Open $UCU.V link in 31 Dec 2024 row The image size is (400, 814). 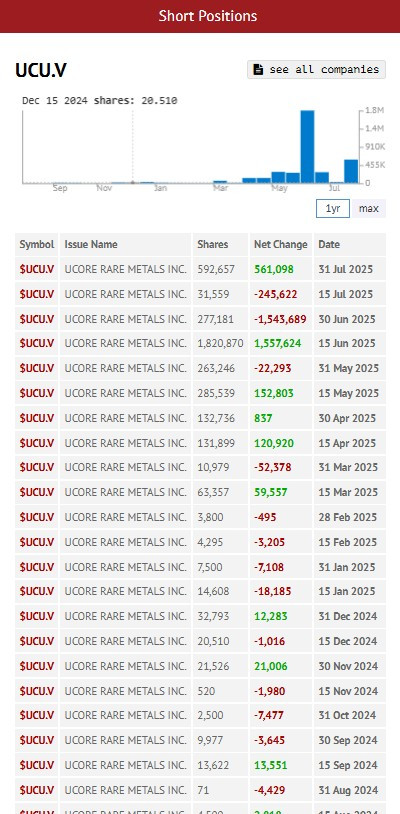point(37,616)
